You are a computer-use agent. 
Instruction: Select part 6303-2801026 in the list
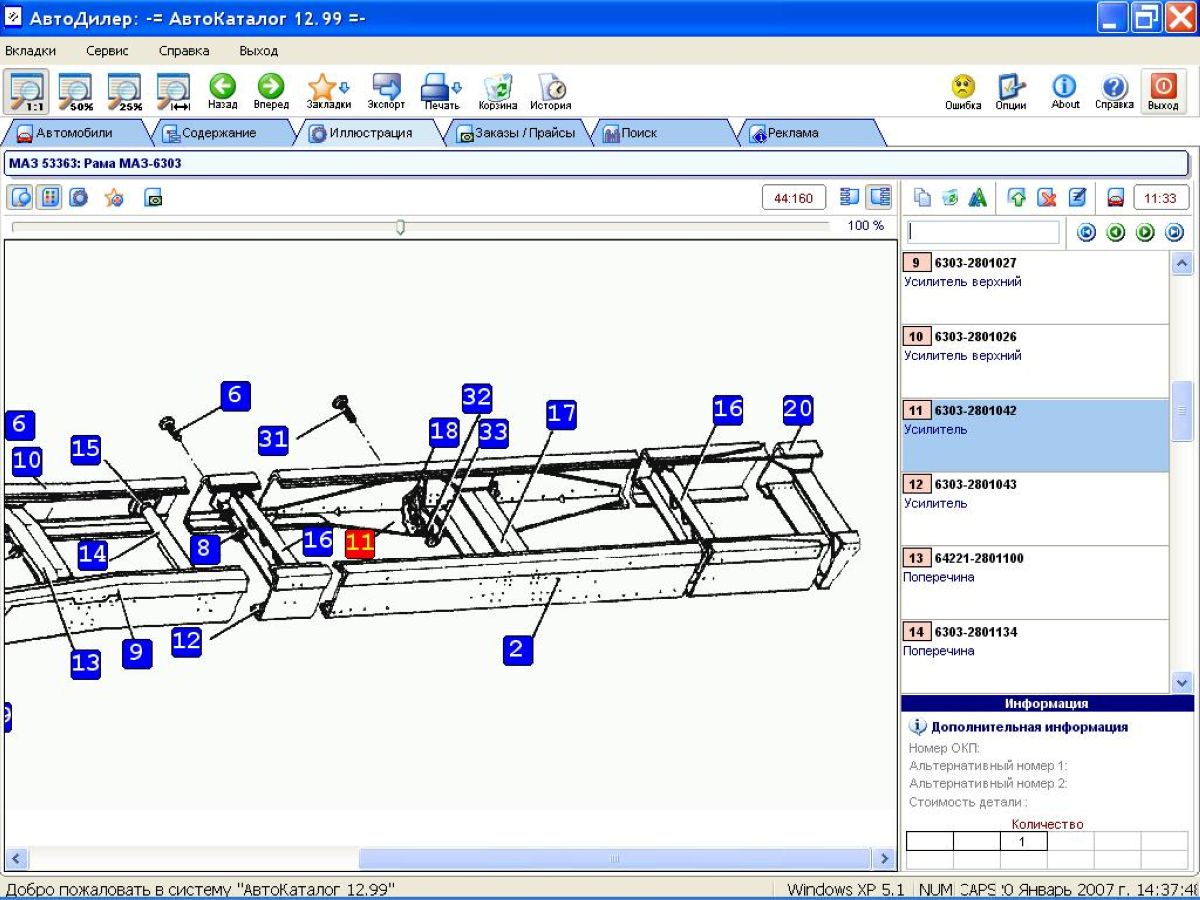(1034, 361)
